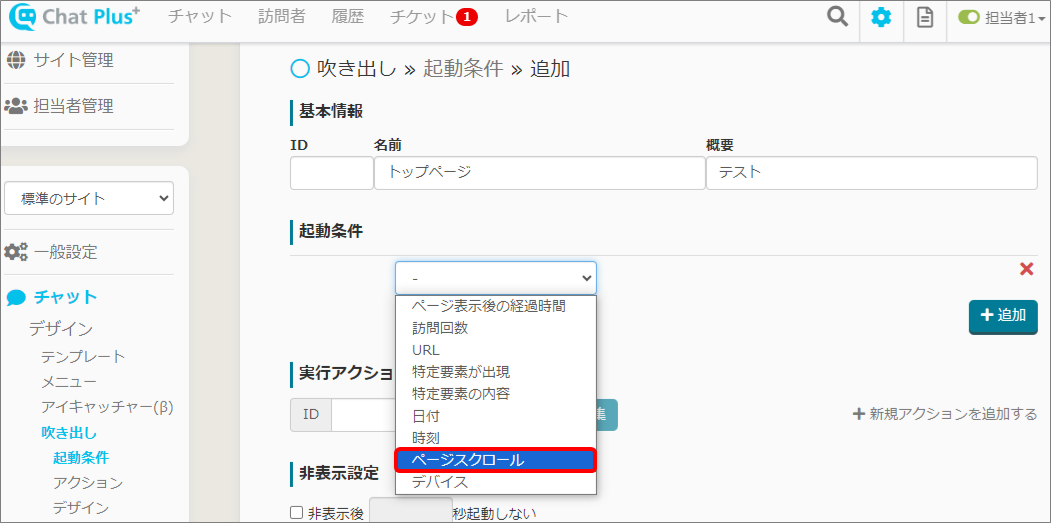Click 新規アクションを追加する link
This screenshot has width=1051, height=523.
[x=944, y=414]
